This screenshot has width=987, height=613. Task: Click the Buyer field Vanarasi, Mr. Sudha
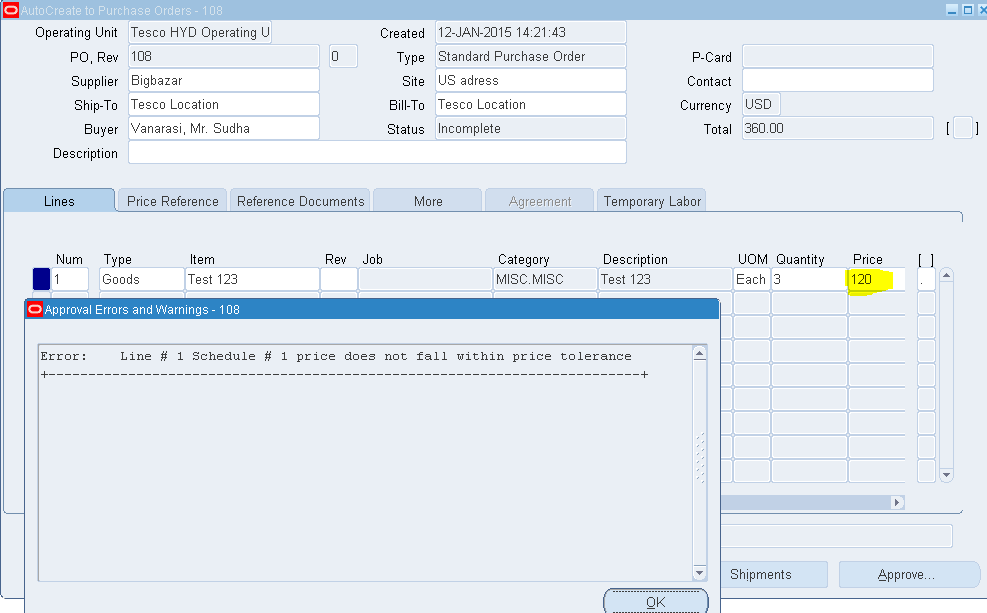223,128
